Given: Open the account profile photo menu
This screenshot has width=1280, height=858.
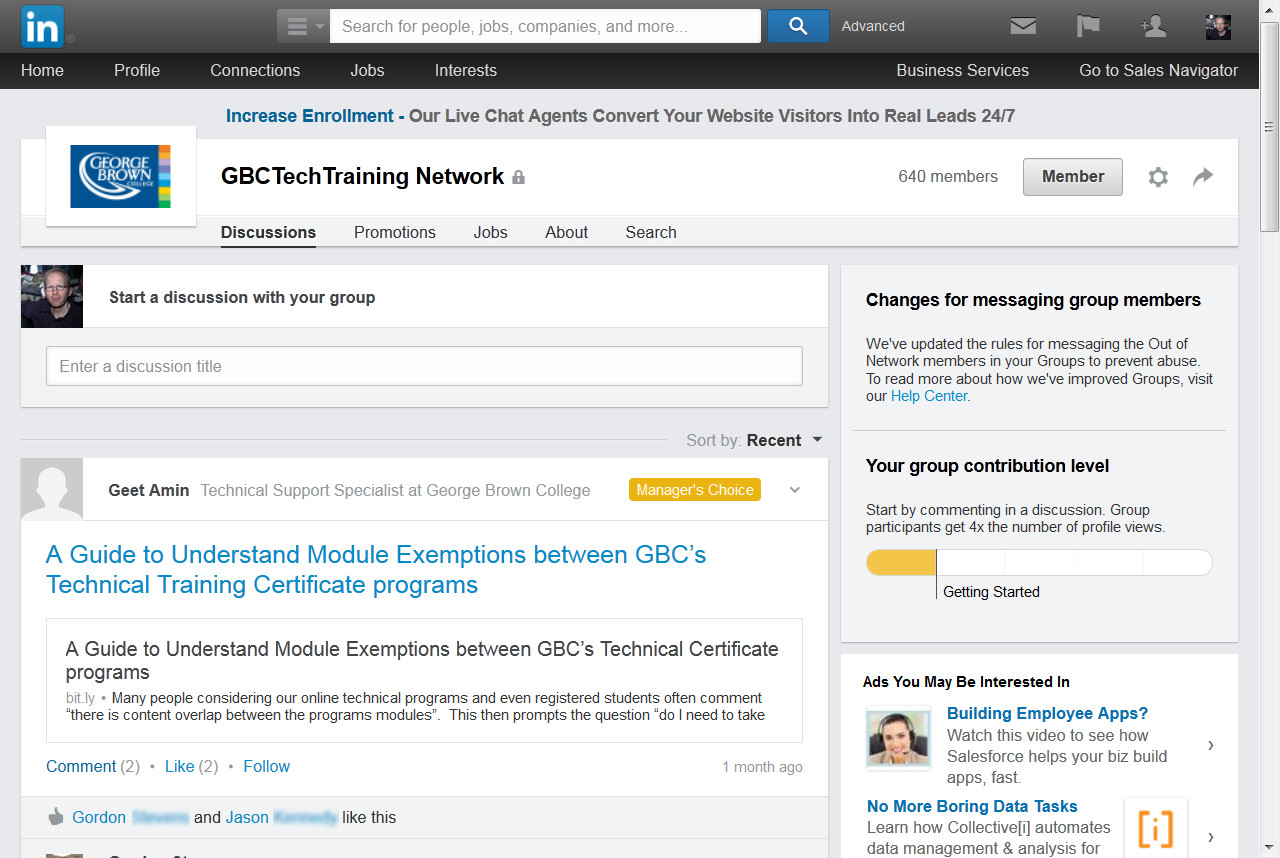Looking at the screenshot, I should point(1218,27).
